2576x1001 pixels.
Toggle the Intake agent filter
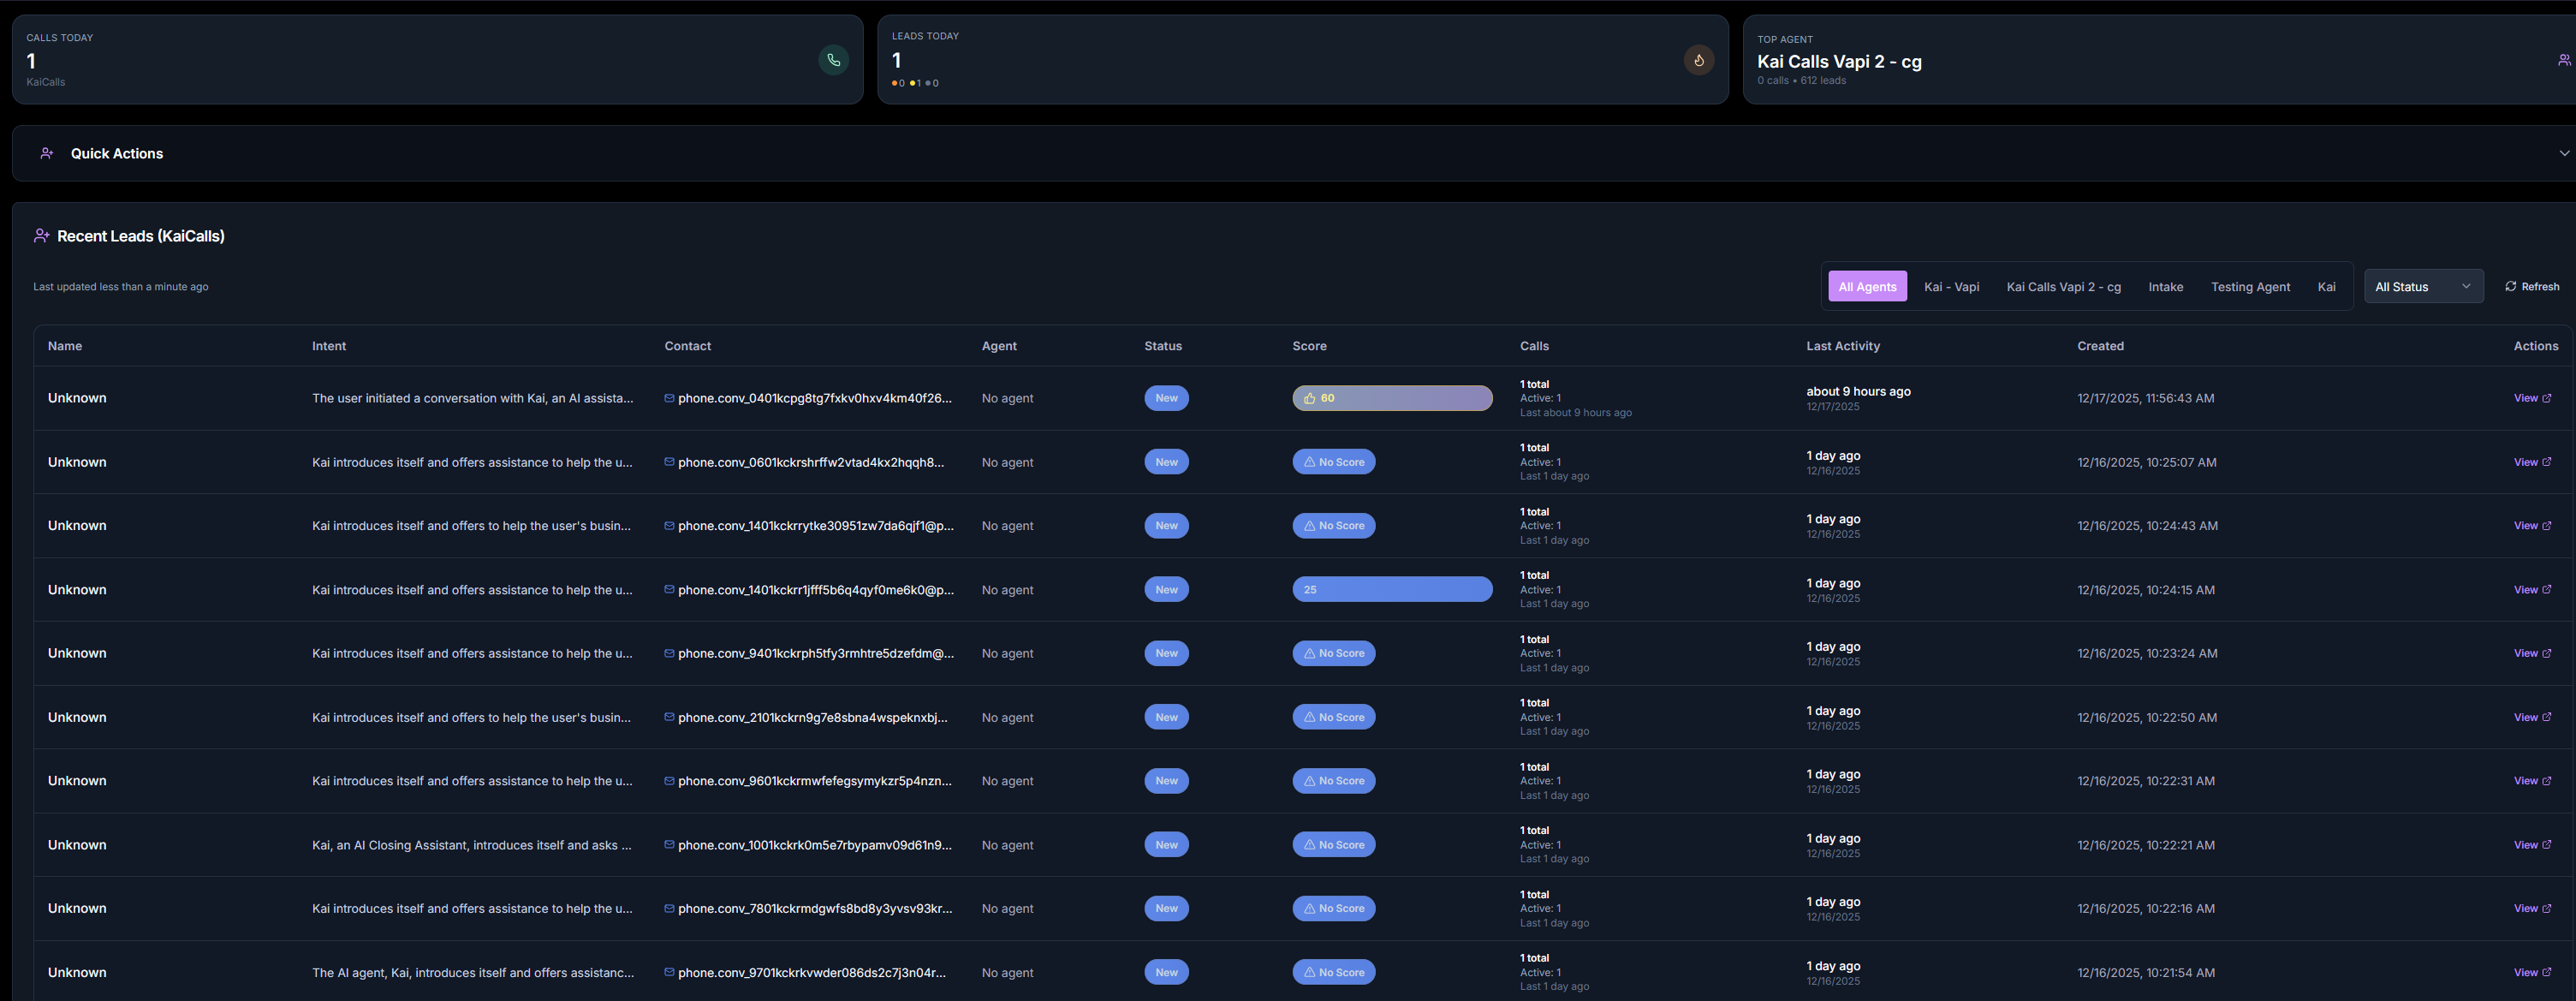pyautogui.click(x=2166, y=286)
